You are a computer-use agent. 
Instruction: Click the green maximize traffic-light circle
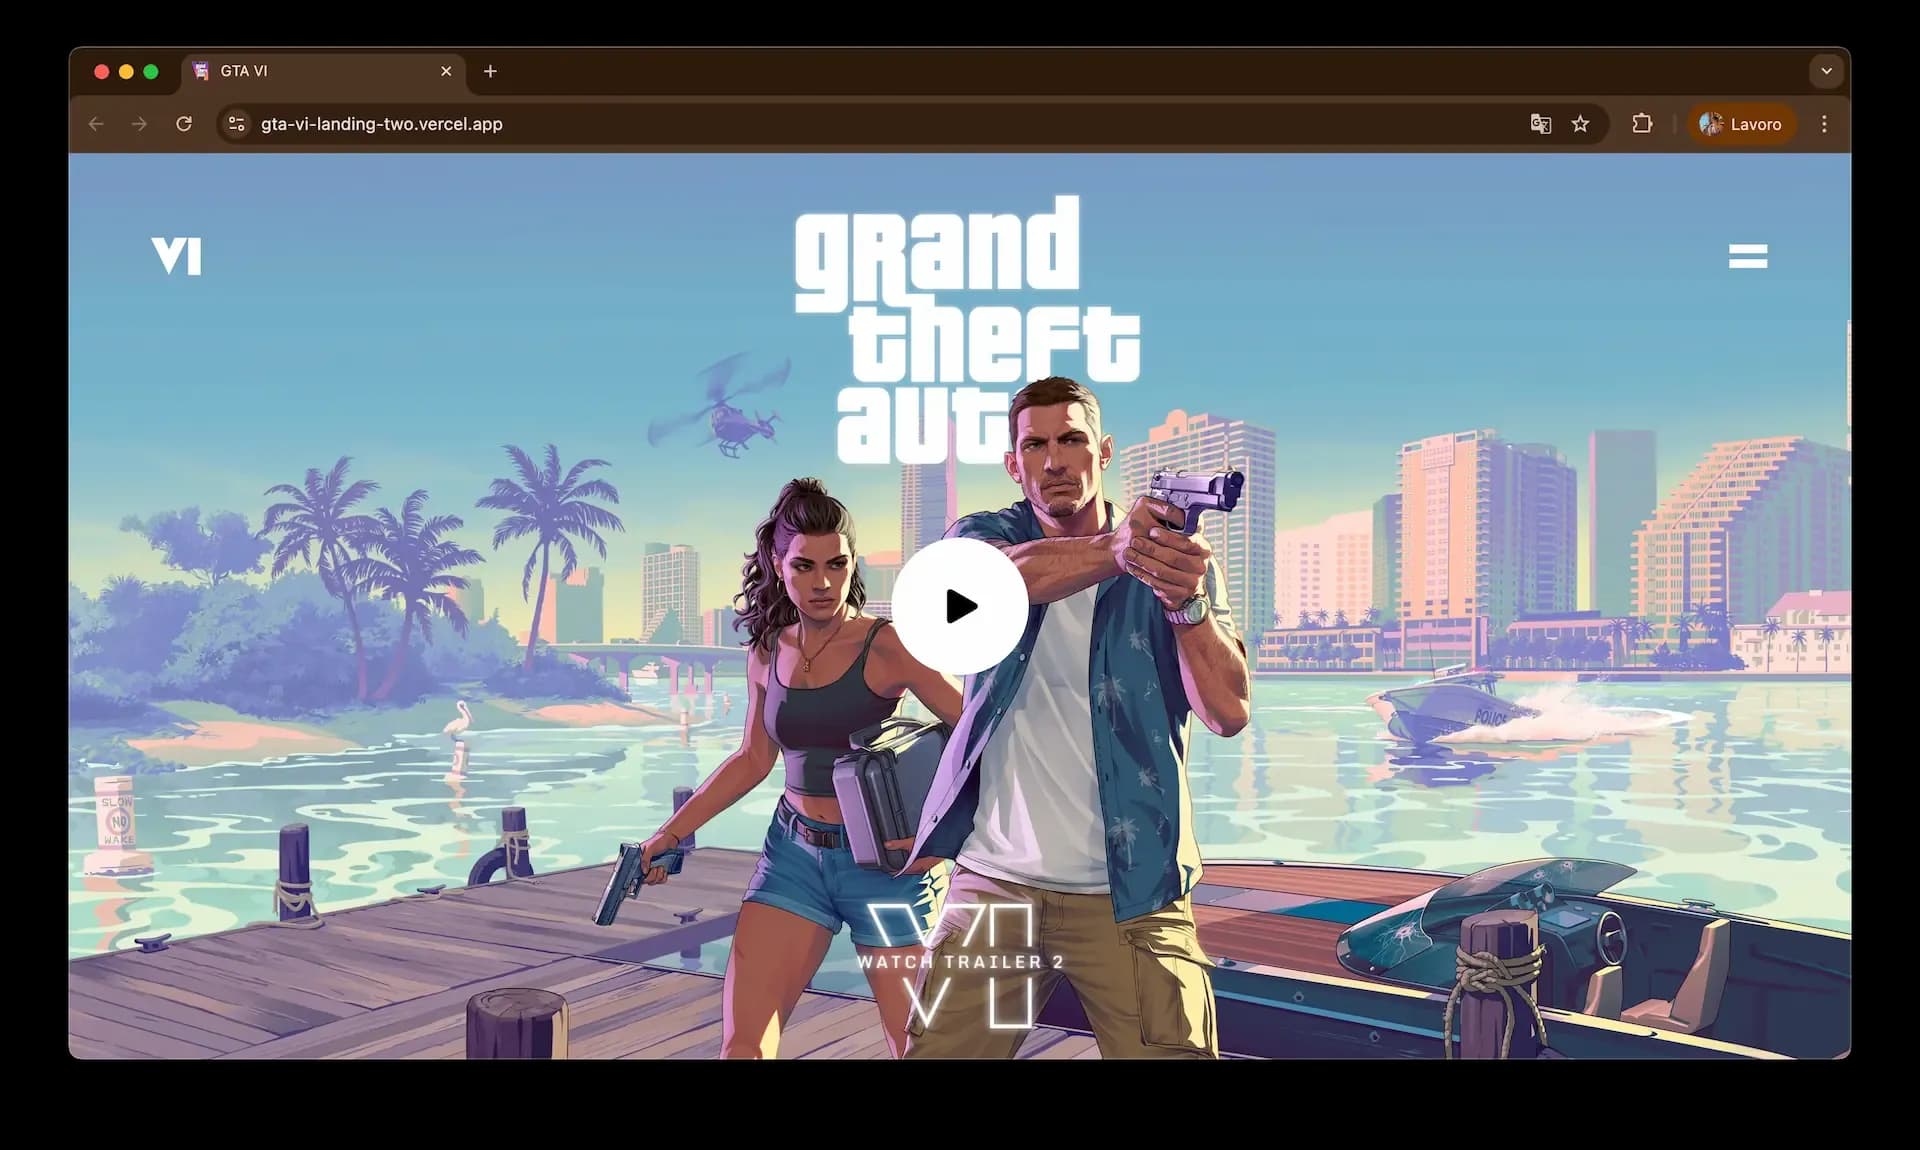point(151,71)
